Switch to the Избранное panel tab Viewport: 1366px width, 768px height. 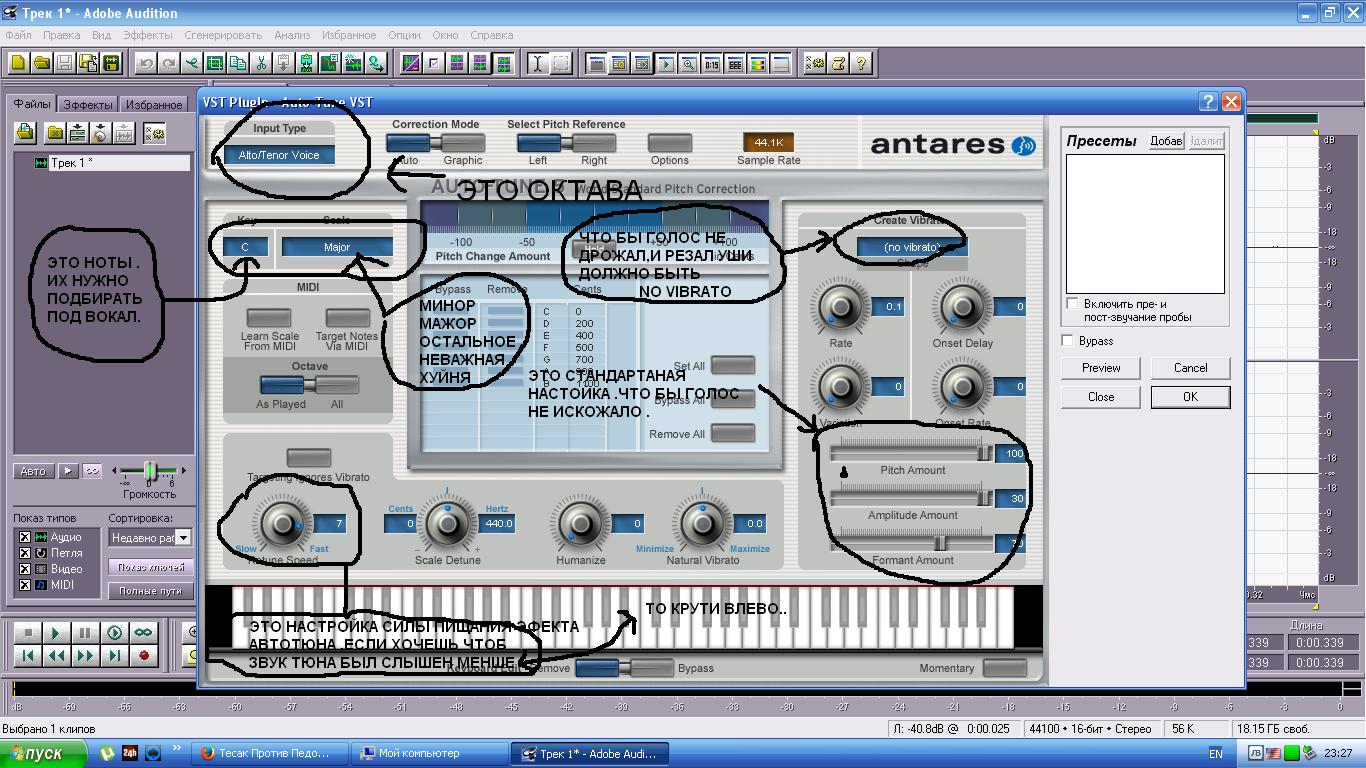pyautogui.click(x=155, y=104)
